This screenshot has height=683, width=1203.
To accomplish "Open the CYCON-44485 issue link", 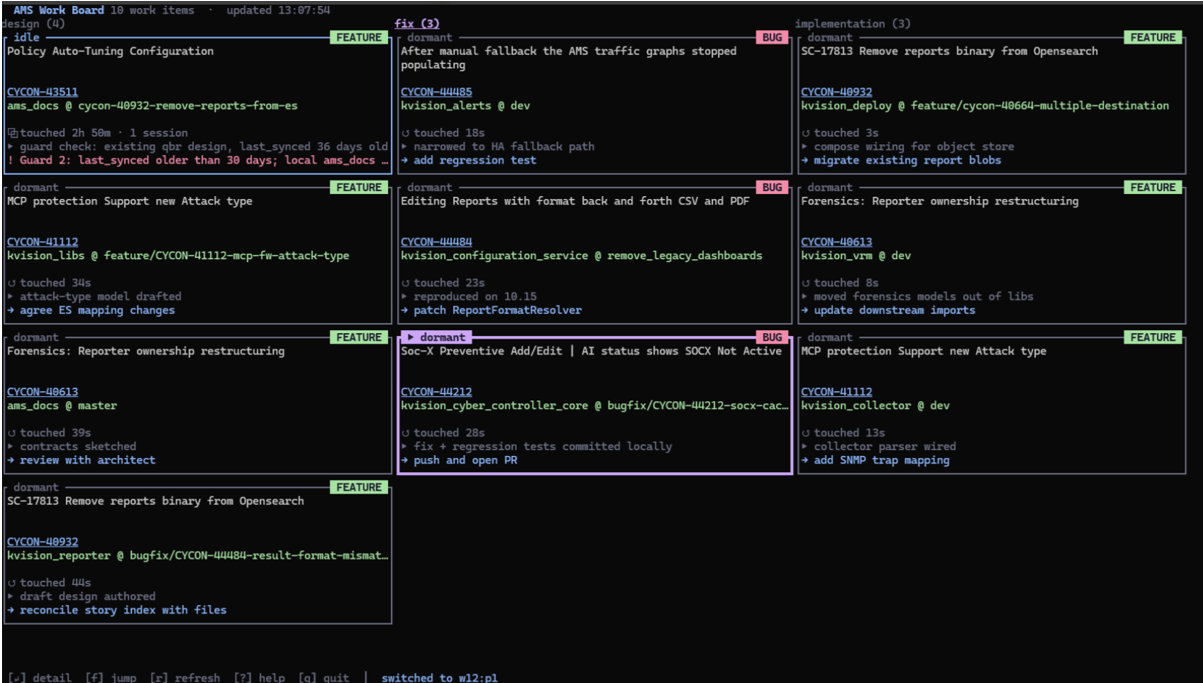I will [437, 92].
